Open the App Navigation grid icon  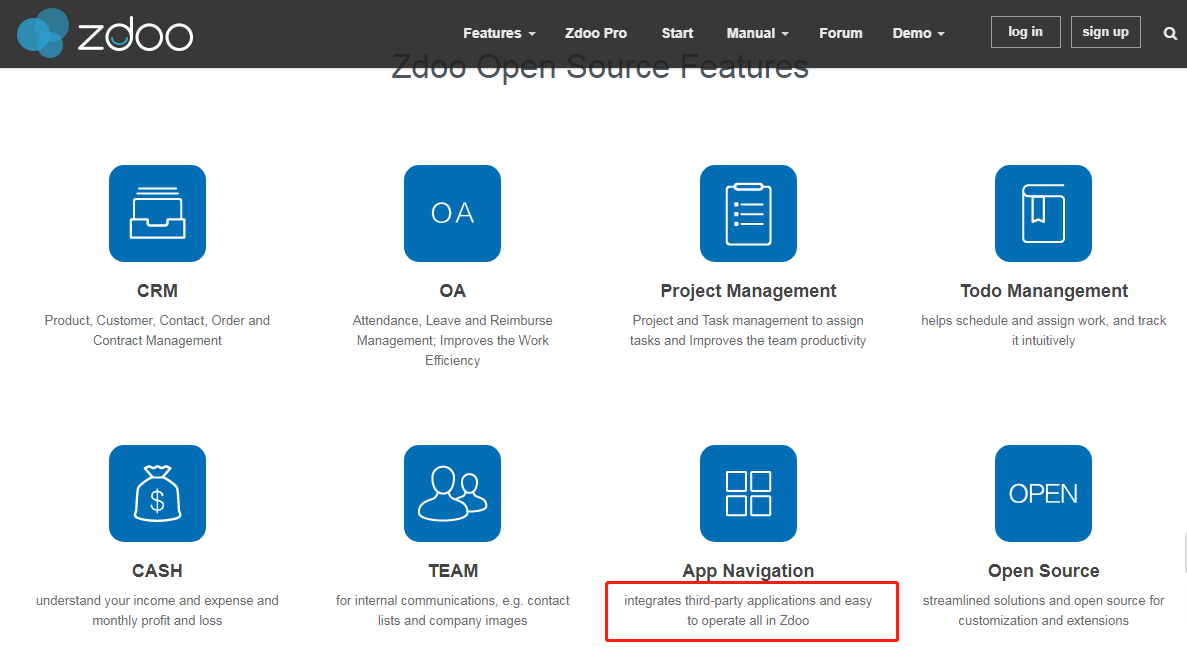pos(748,494)
